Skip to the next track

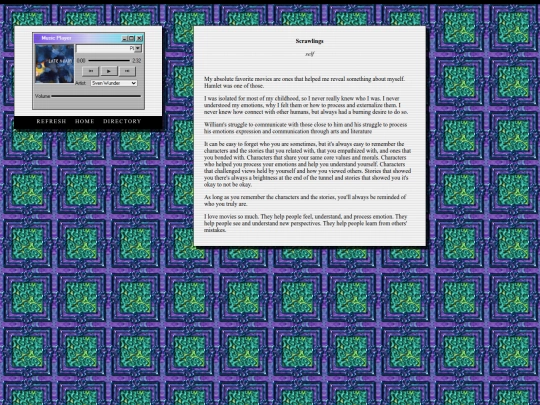click(127, 71)
